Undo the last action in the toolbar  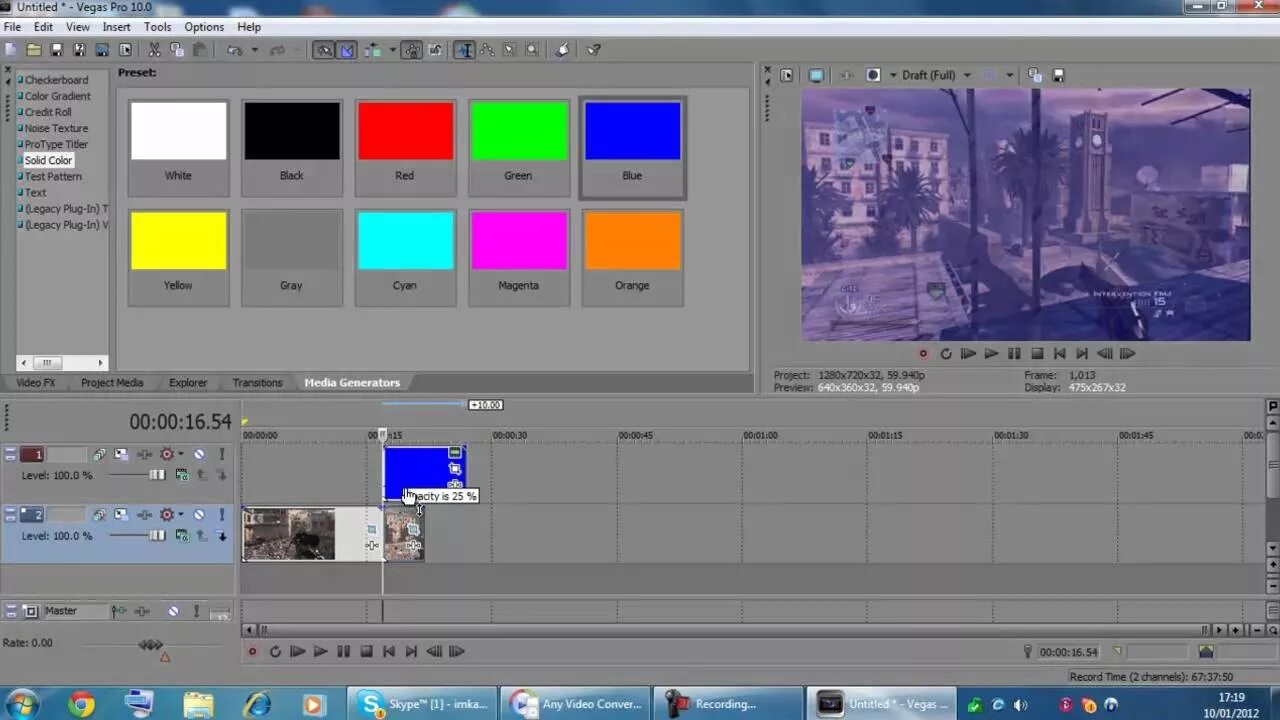click(x=235, y=50)
